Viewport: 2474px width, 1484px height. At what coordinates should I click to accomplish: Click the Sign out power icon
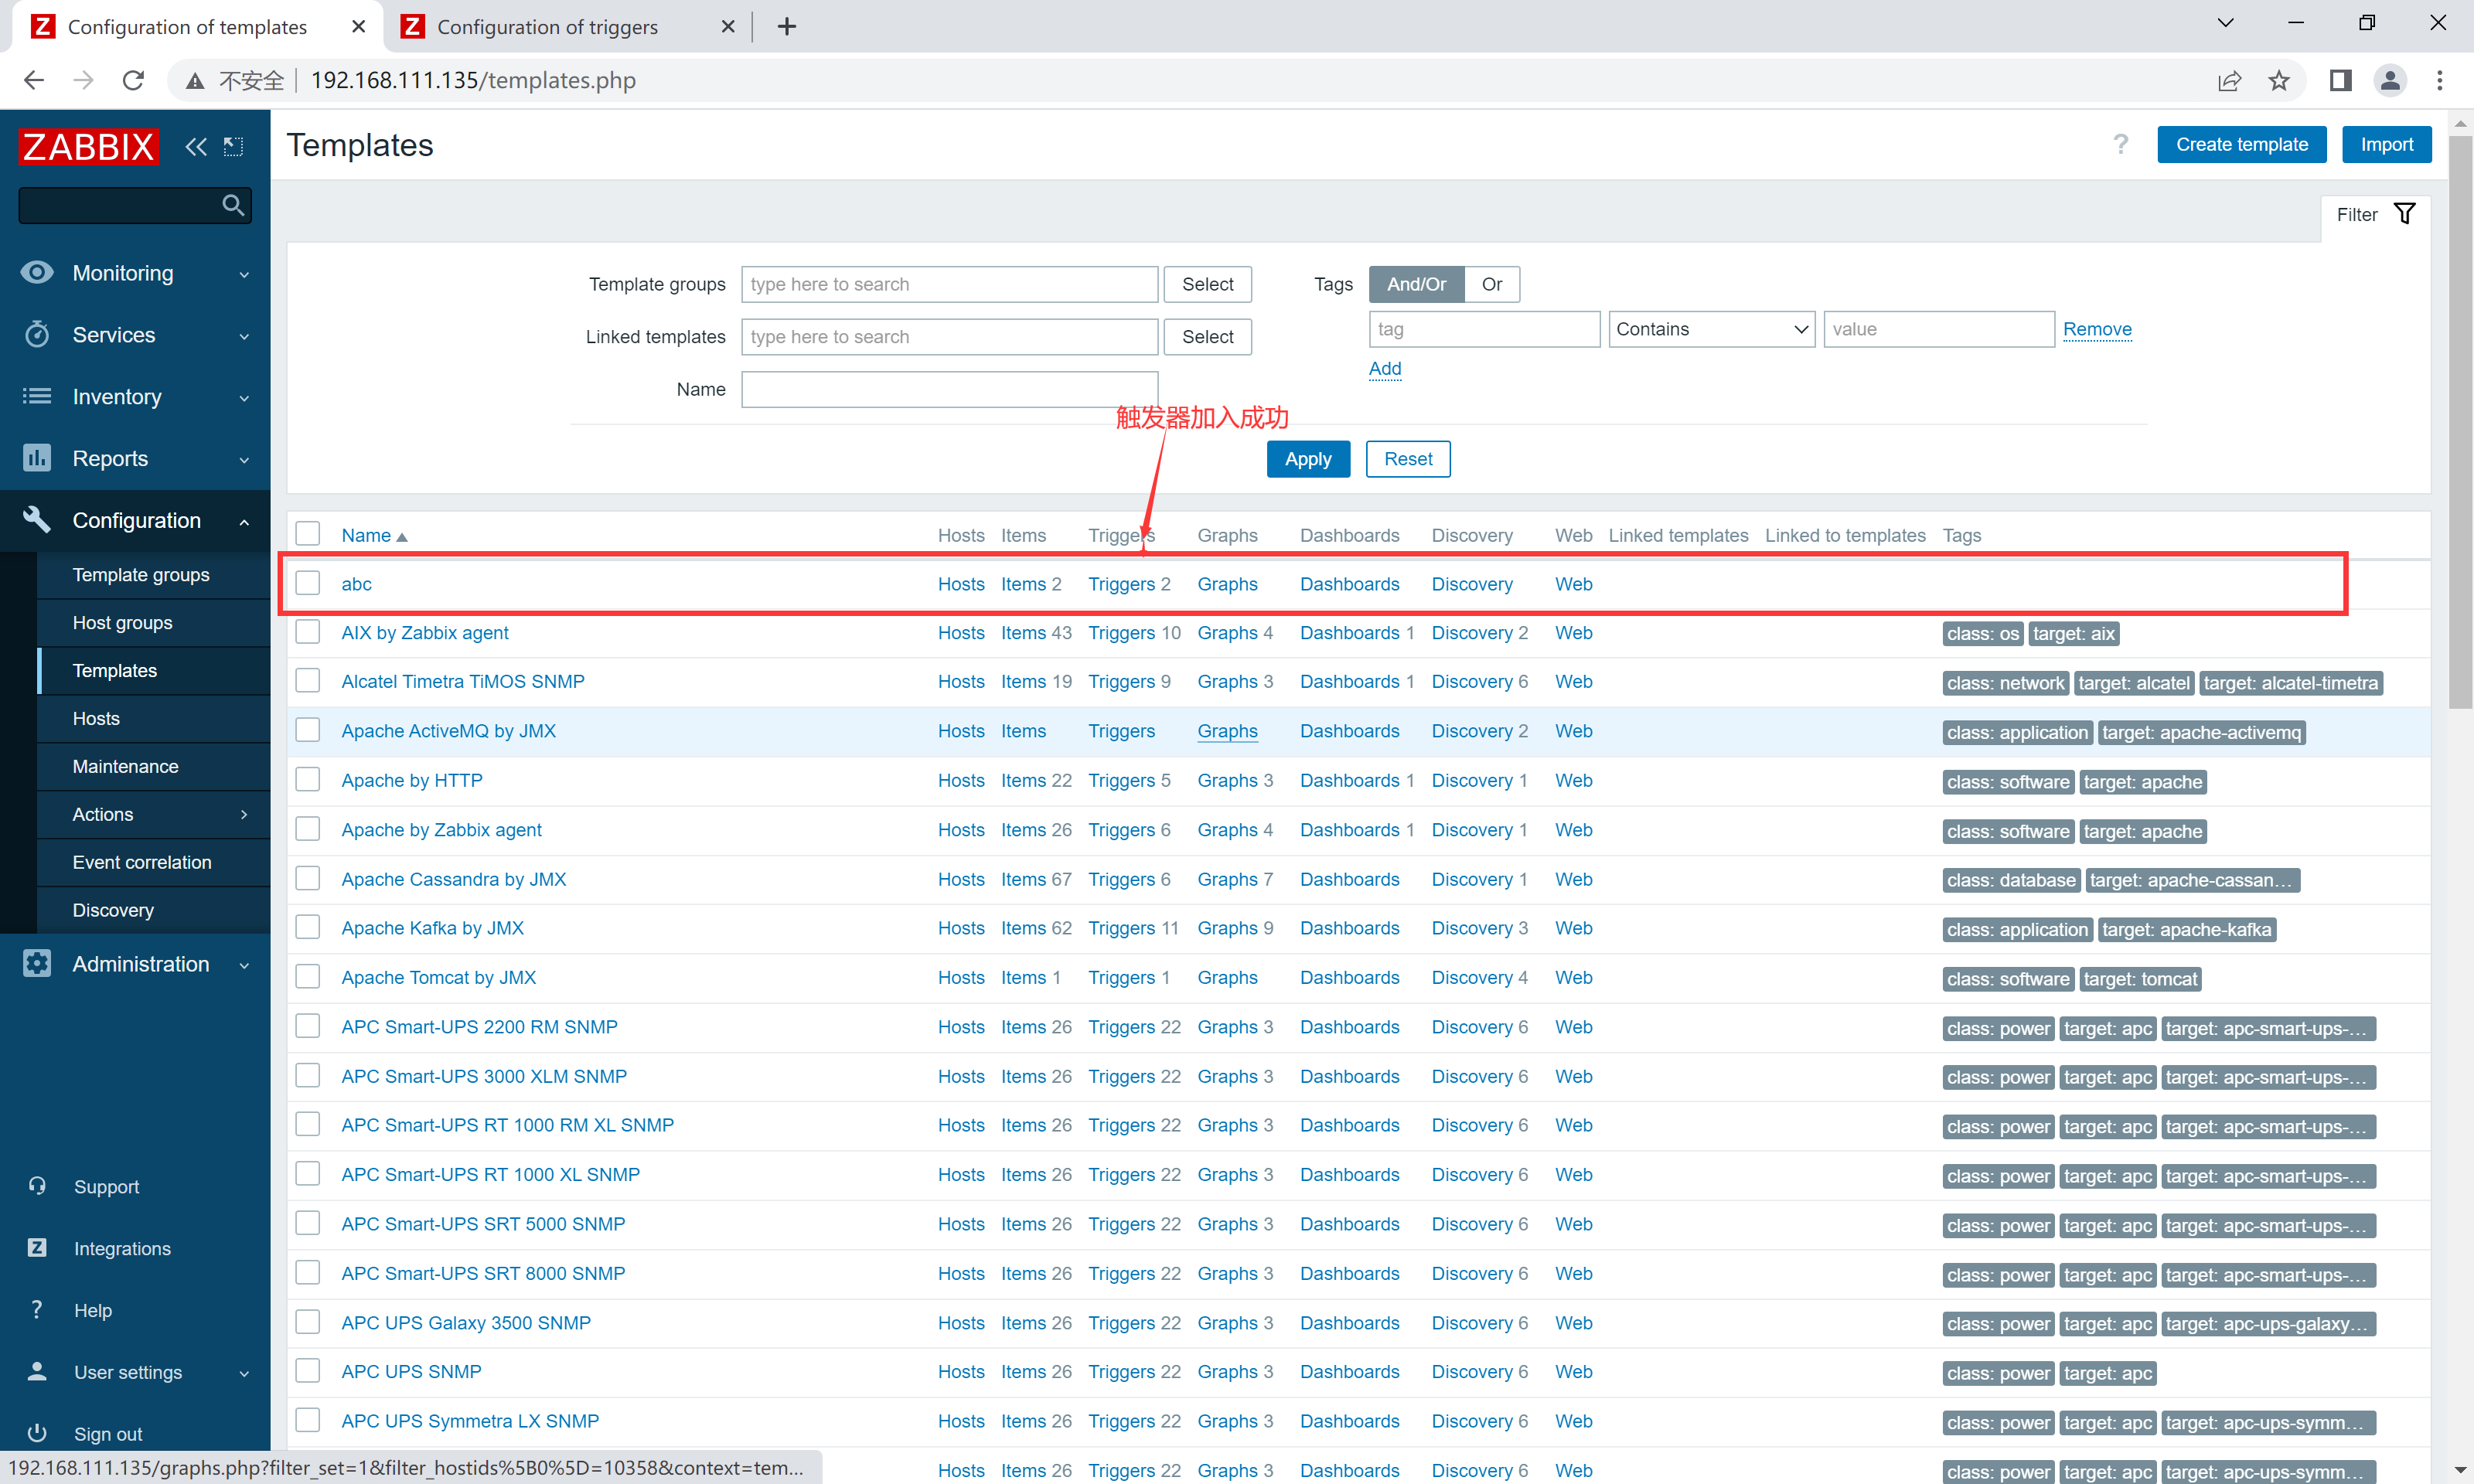[37, 1433]
